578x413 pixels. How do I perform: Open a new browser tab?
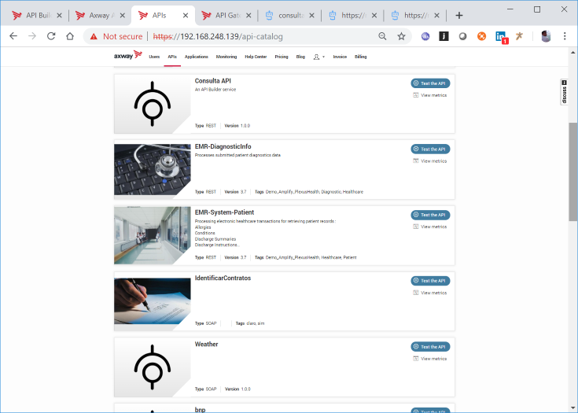pyautogui.click(x=459, y=15)
